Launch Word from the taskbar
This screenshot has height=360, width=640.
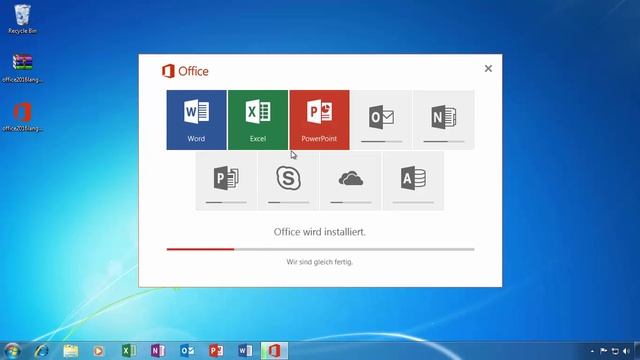(x=245, y=351)
